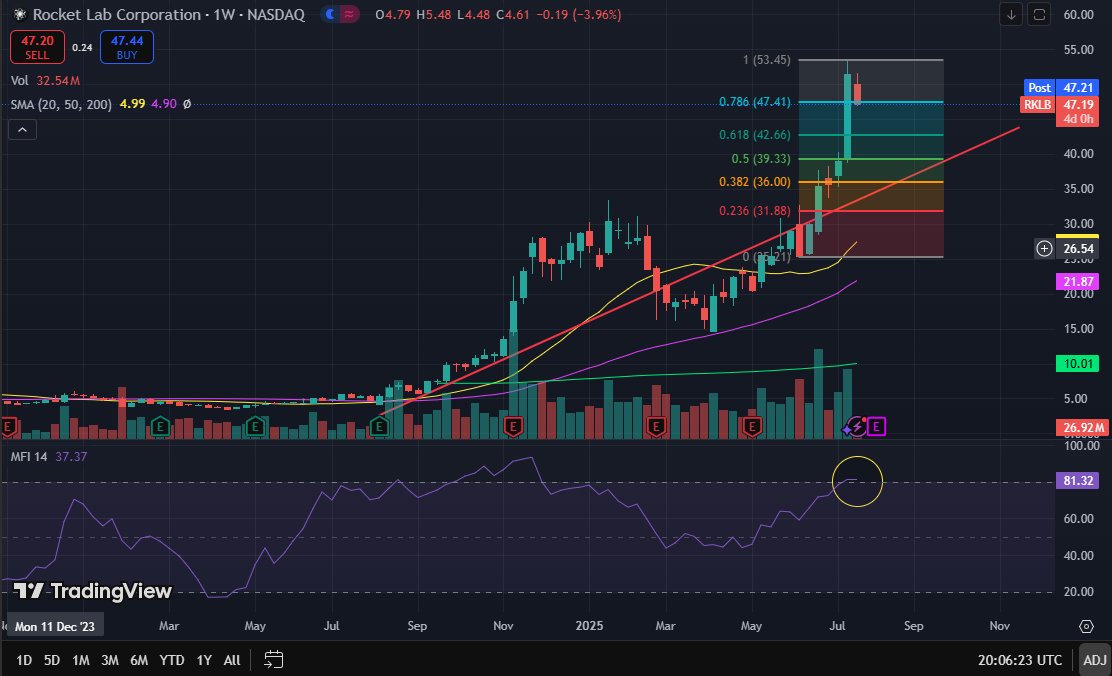The height and width of the screenshot is (676, 1112).
Task: Click the 47.44 BUY button
Action: [127, 47]
